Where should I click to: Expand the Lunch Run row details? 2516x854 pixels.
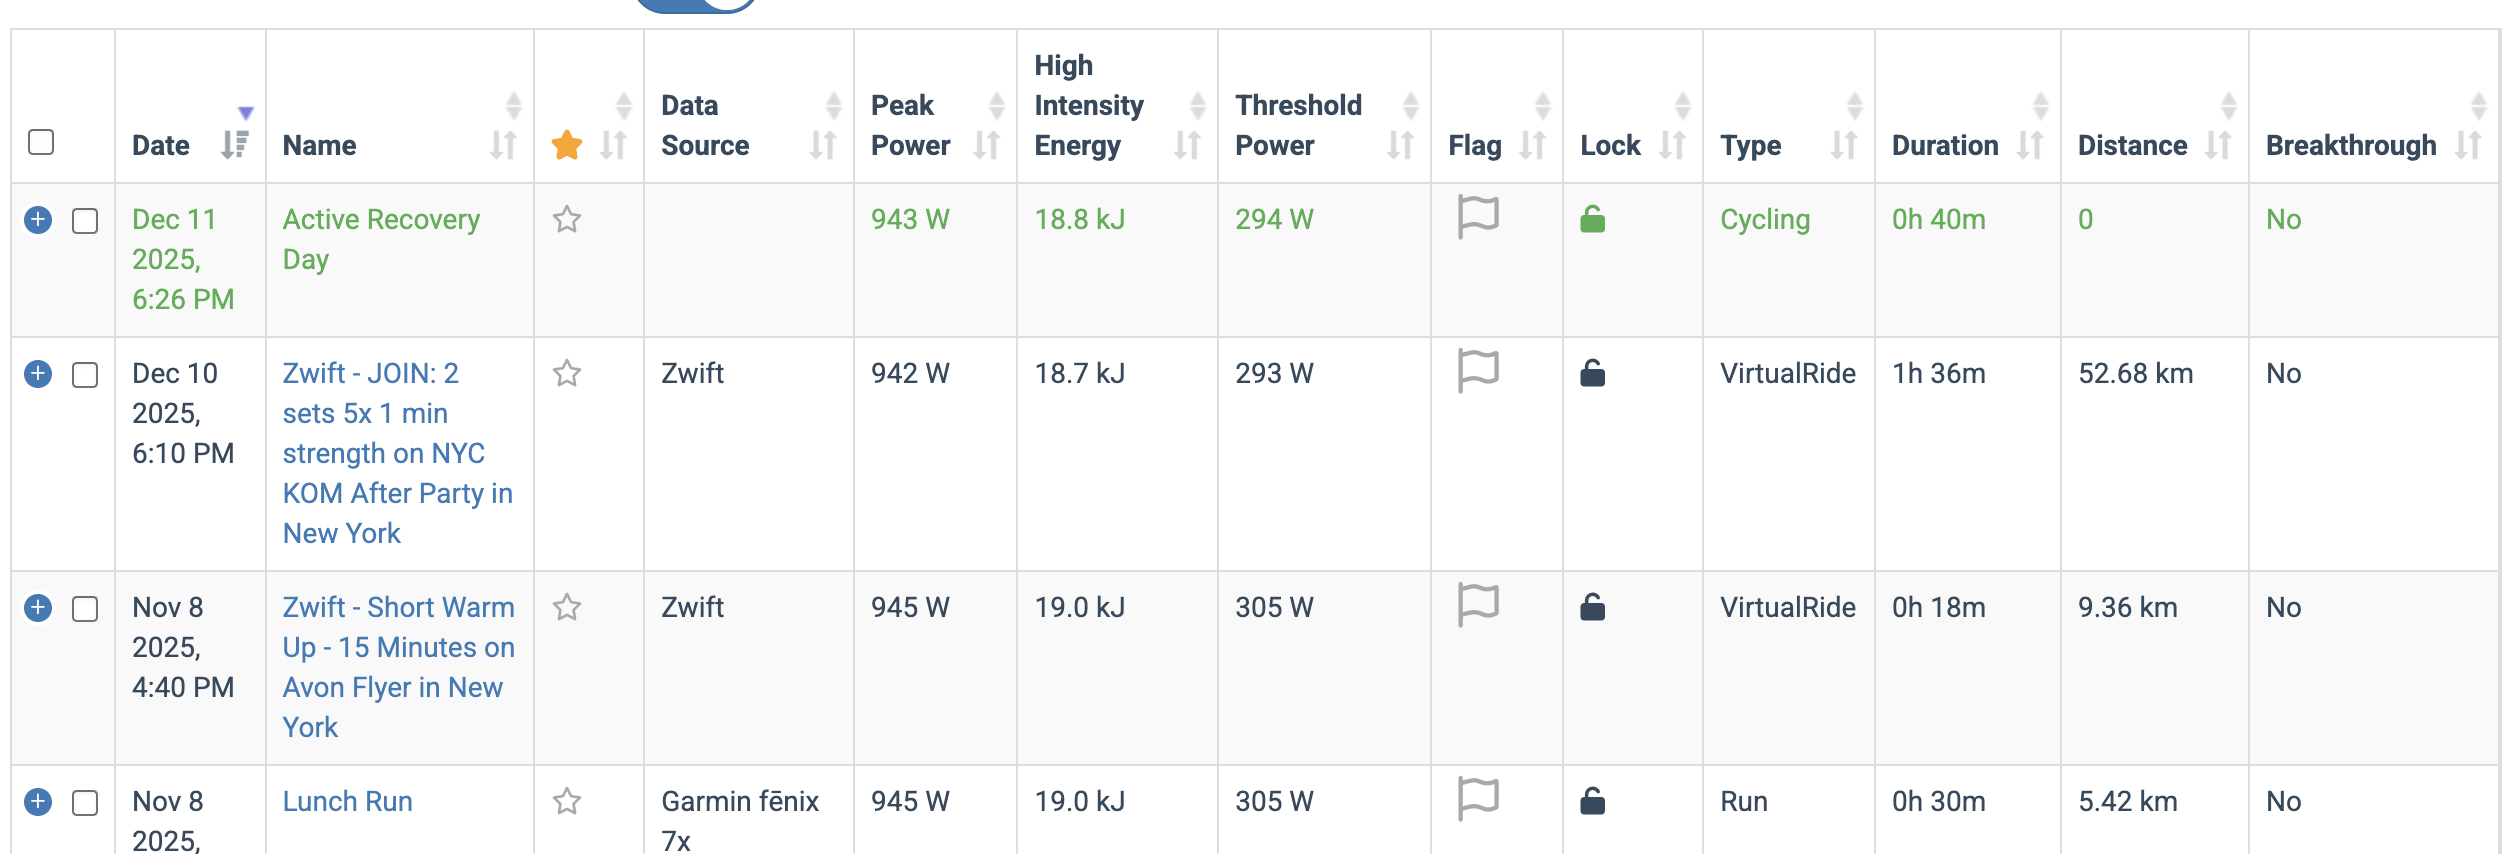[x=38, y=802]
